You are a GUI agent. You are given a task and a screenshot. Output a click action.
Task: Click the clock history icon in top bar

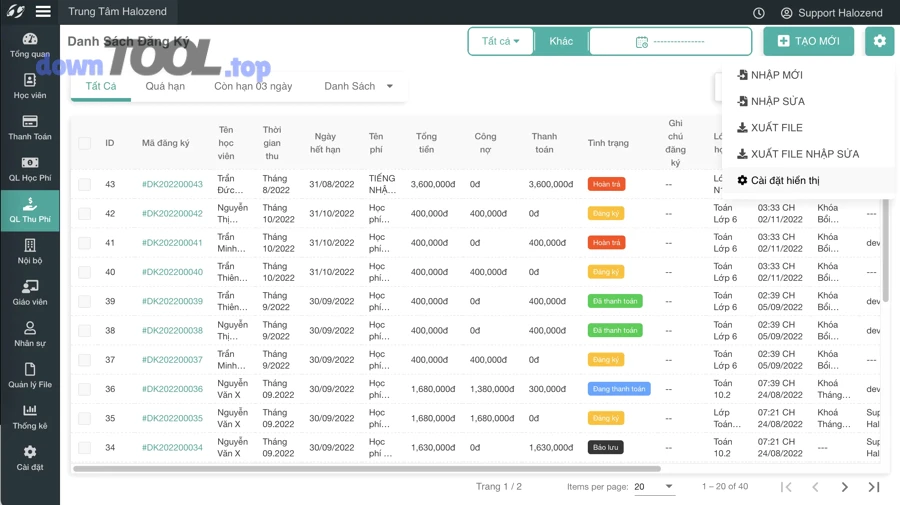coord(759,13)
